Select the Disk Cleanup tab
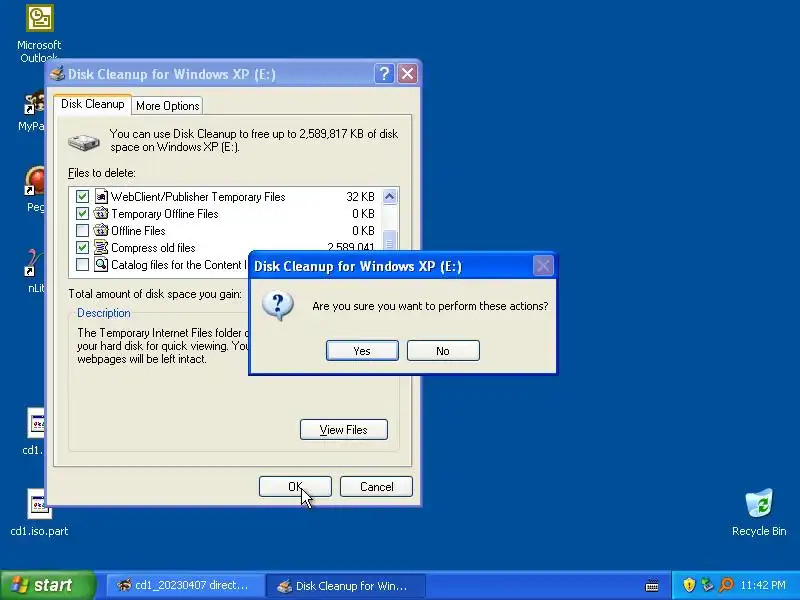 click(92, 104)
